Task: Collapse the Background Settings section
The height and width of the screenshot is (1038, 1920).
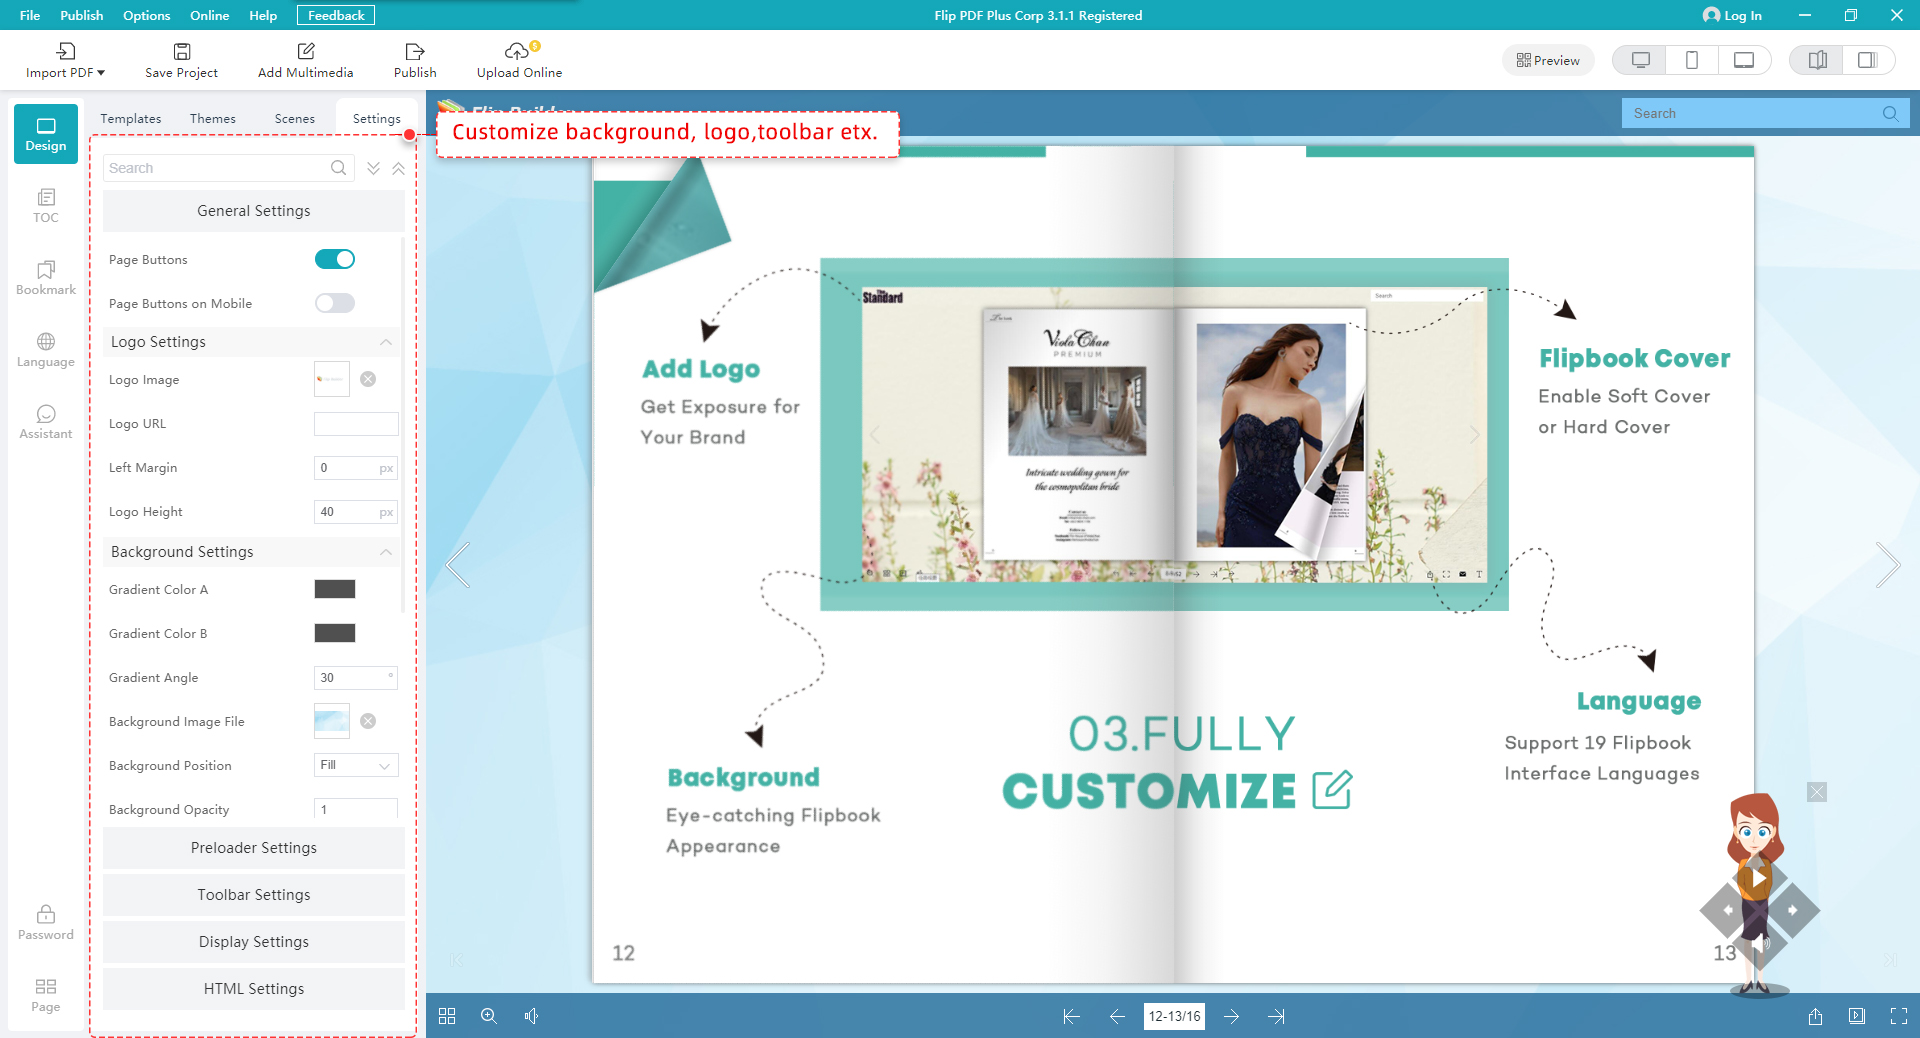Action: (386, 552)
